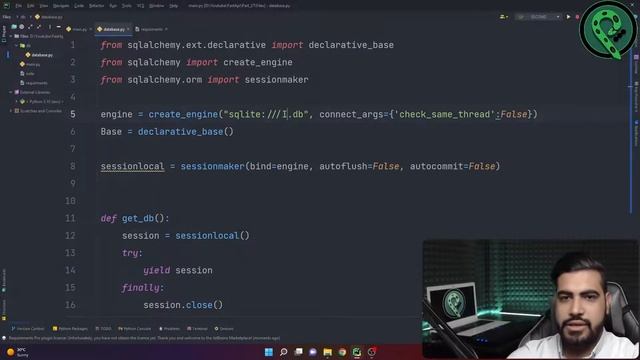Open the Help menu
This screenshot has height=360, width=640.
pyautogui.click(x=173, y=6)
